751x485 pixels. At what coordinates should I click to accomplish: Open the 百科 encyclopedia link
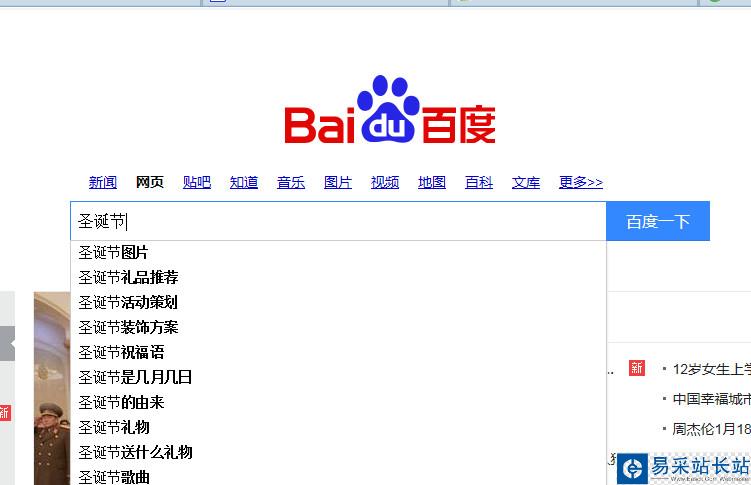point(478,182)
